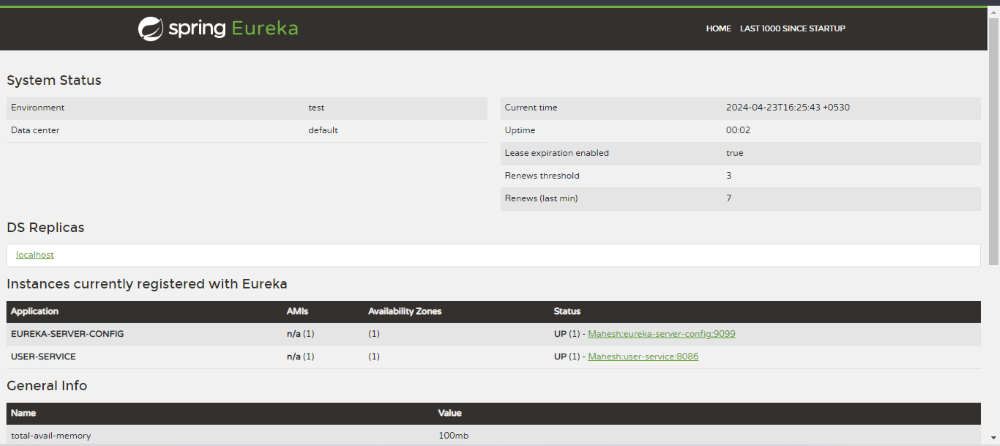Click the DS Replicas heading
Image resolution: width=1000 pixels, height=446 pixels.
click(45, 228)
